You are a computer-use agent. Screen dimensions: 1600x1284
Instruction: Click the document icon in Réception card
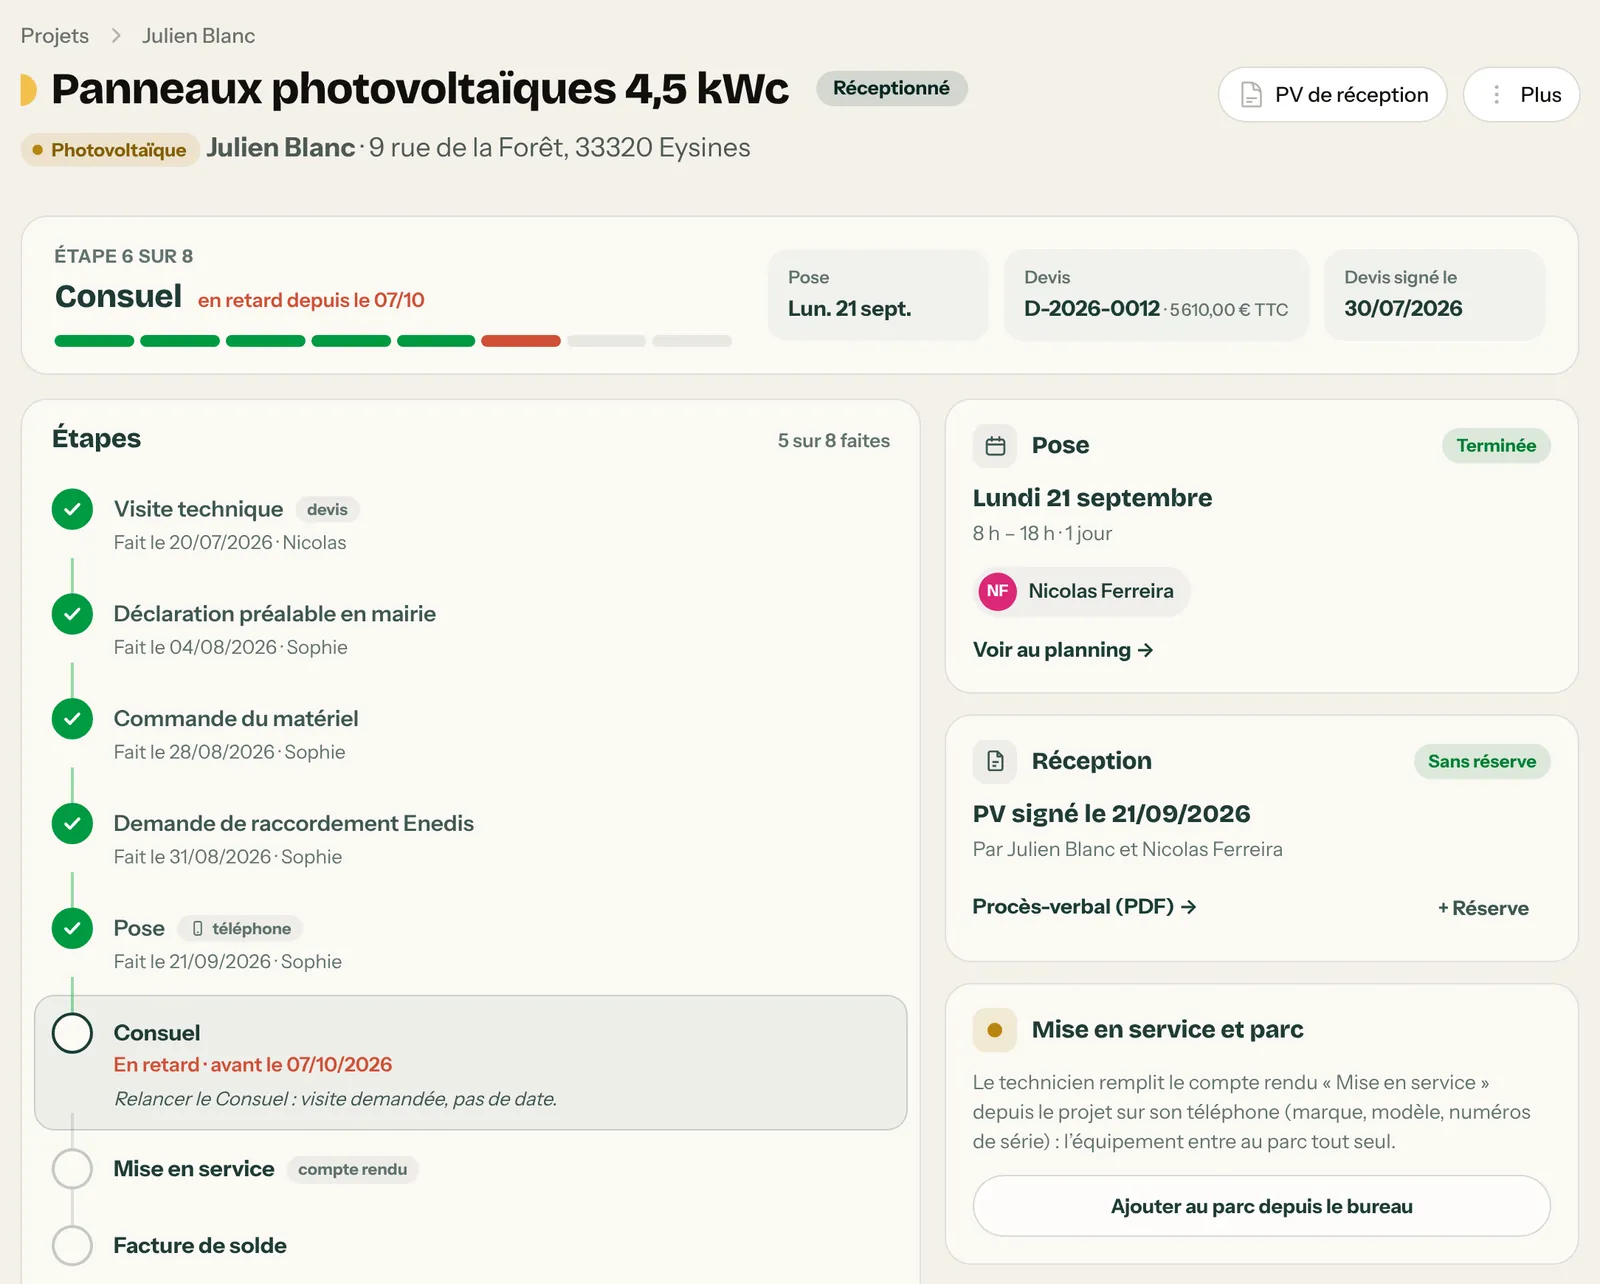(x=995, y=762)
